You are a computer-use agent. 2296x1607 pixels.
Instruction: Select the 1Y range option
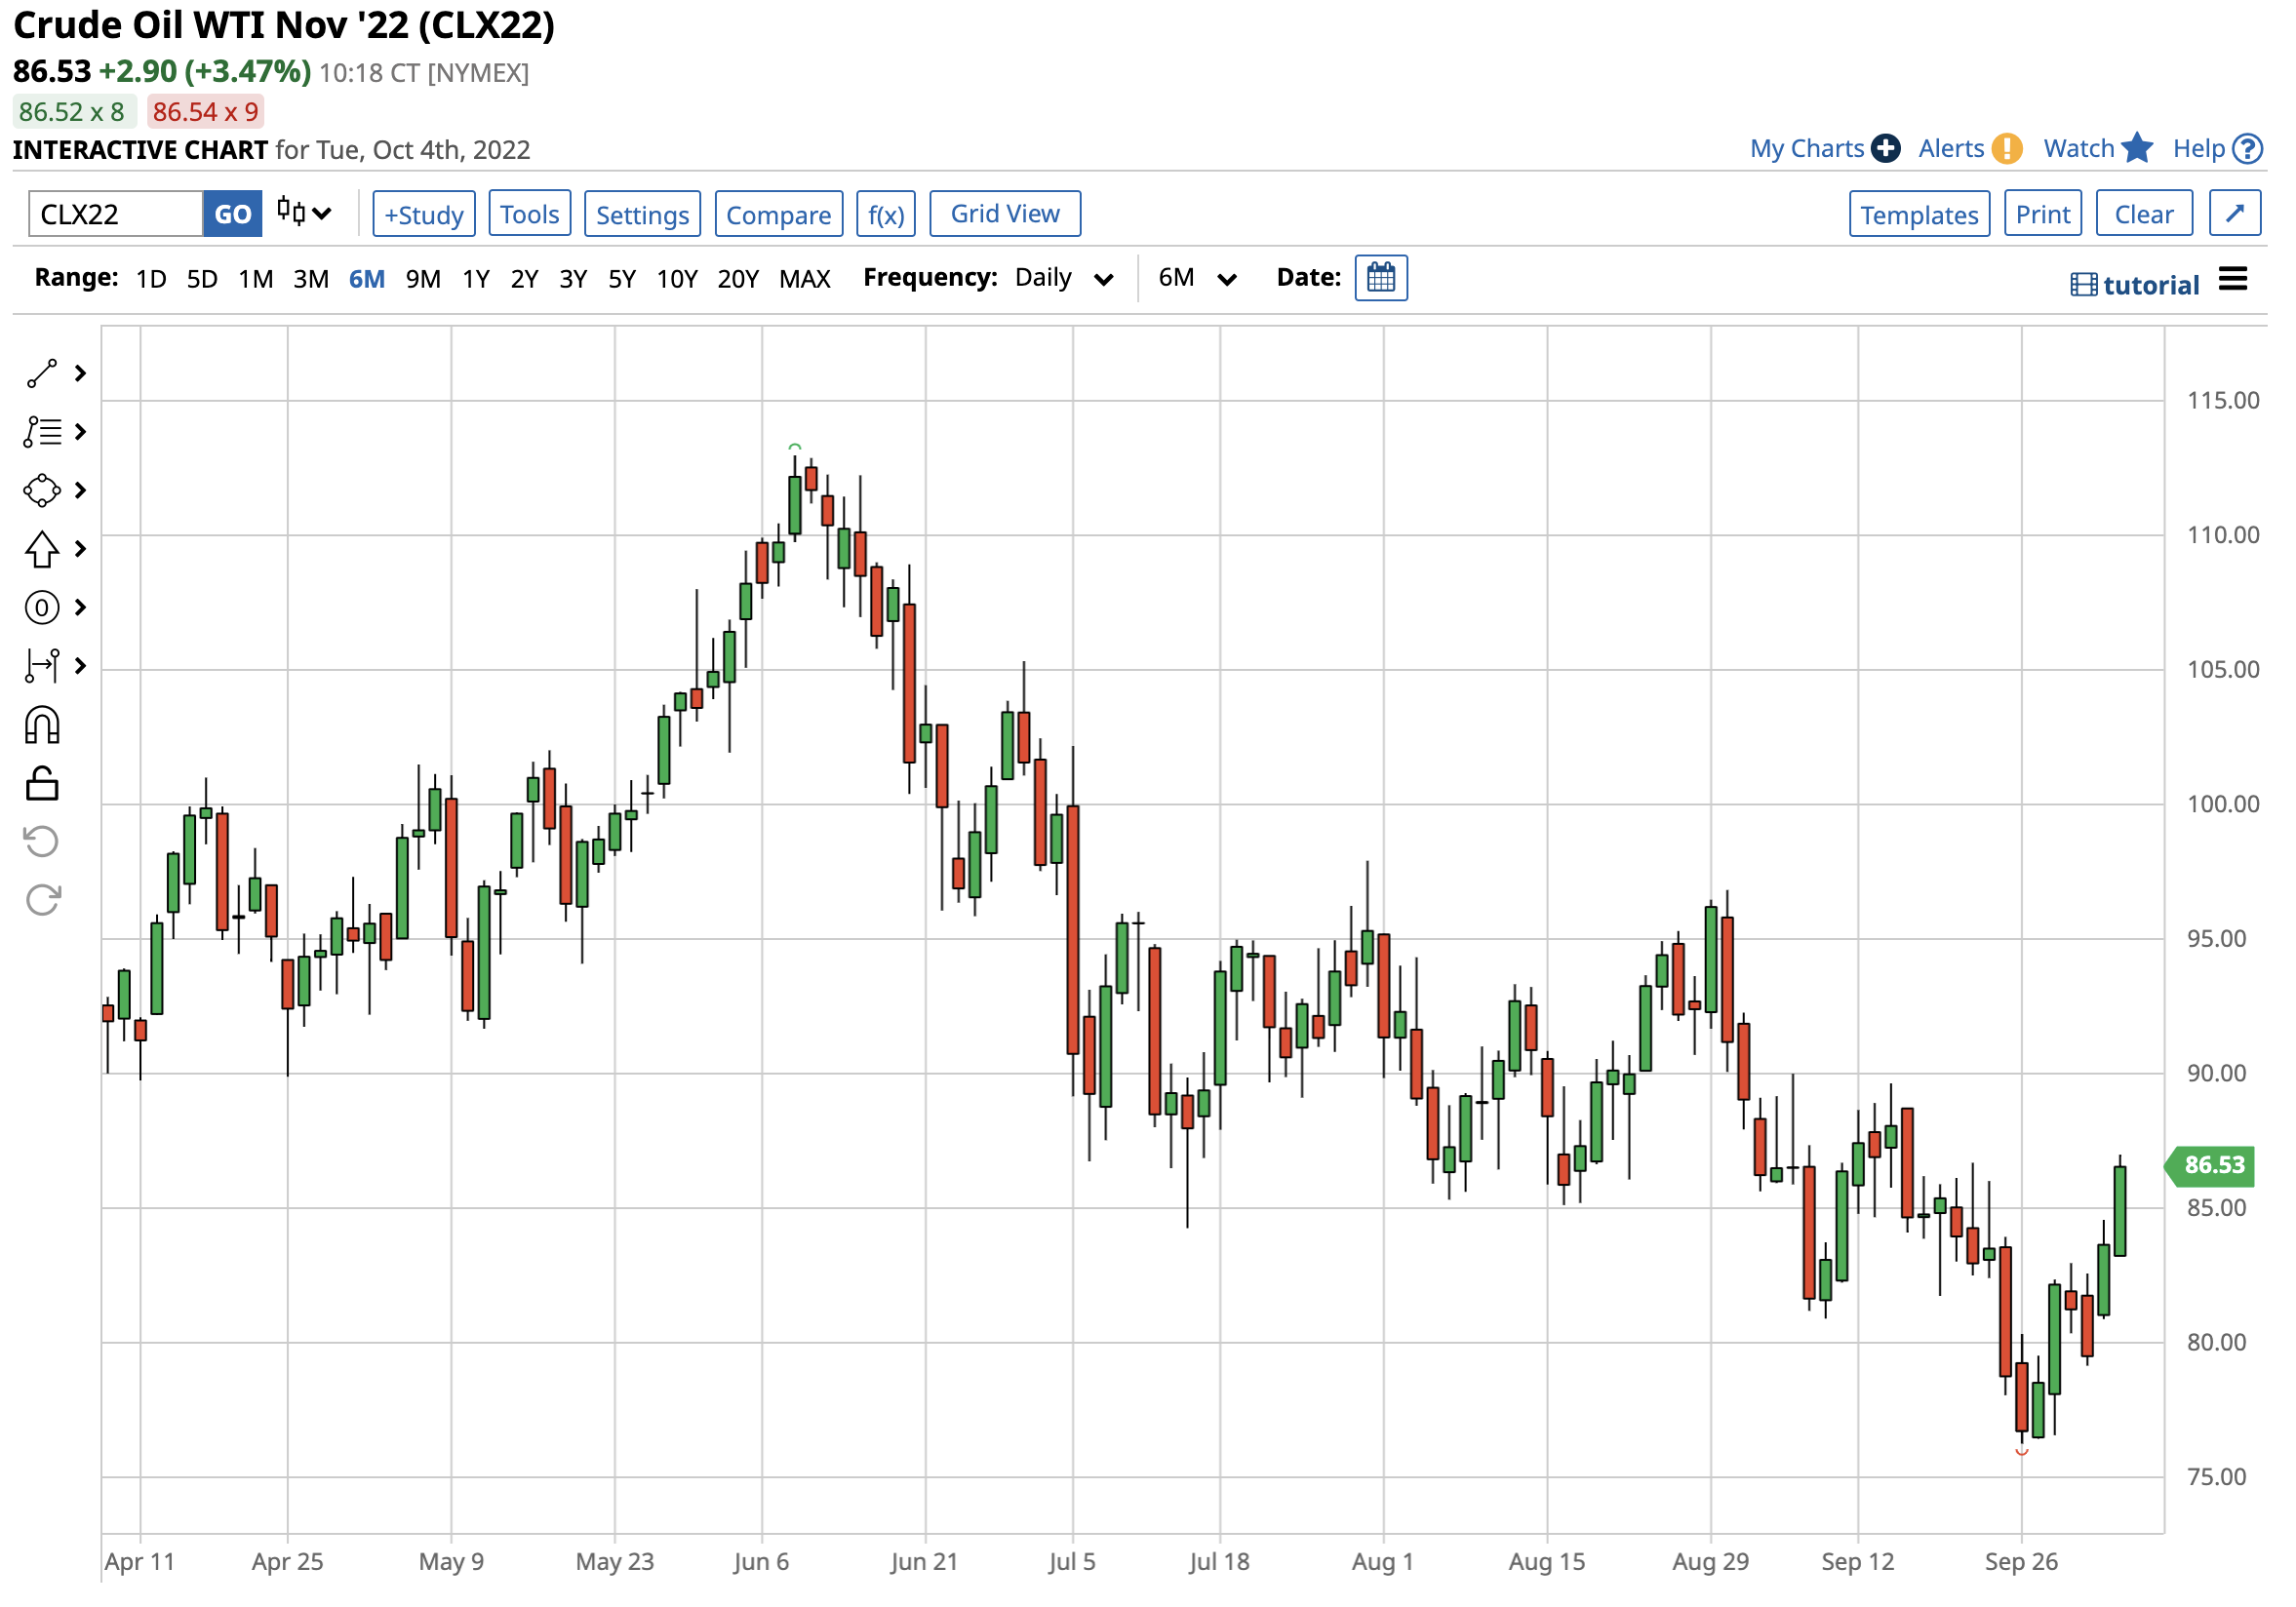475,279
